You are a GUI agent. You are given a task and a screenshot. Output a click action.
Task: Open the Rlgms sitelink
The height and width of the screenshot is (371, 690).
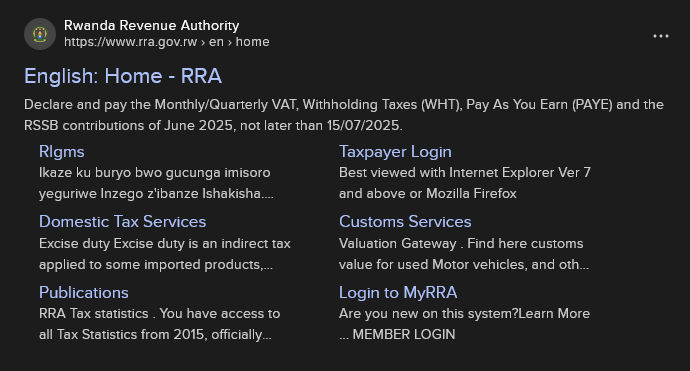coord(61,152)
